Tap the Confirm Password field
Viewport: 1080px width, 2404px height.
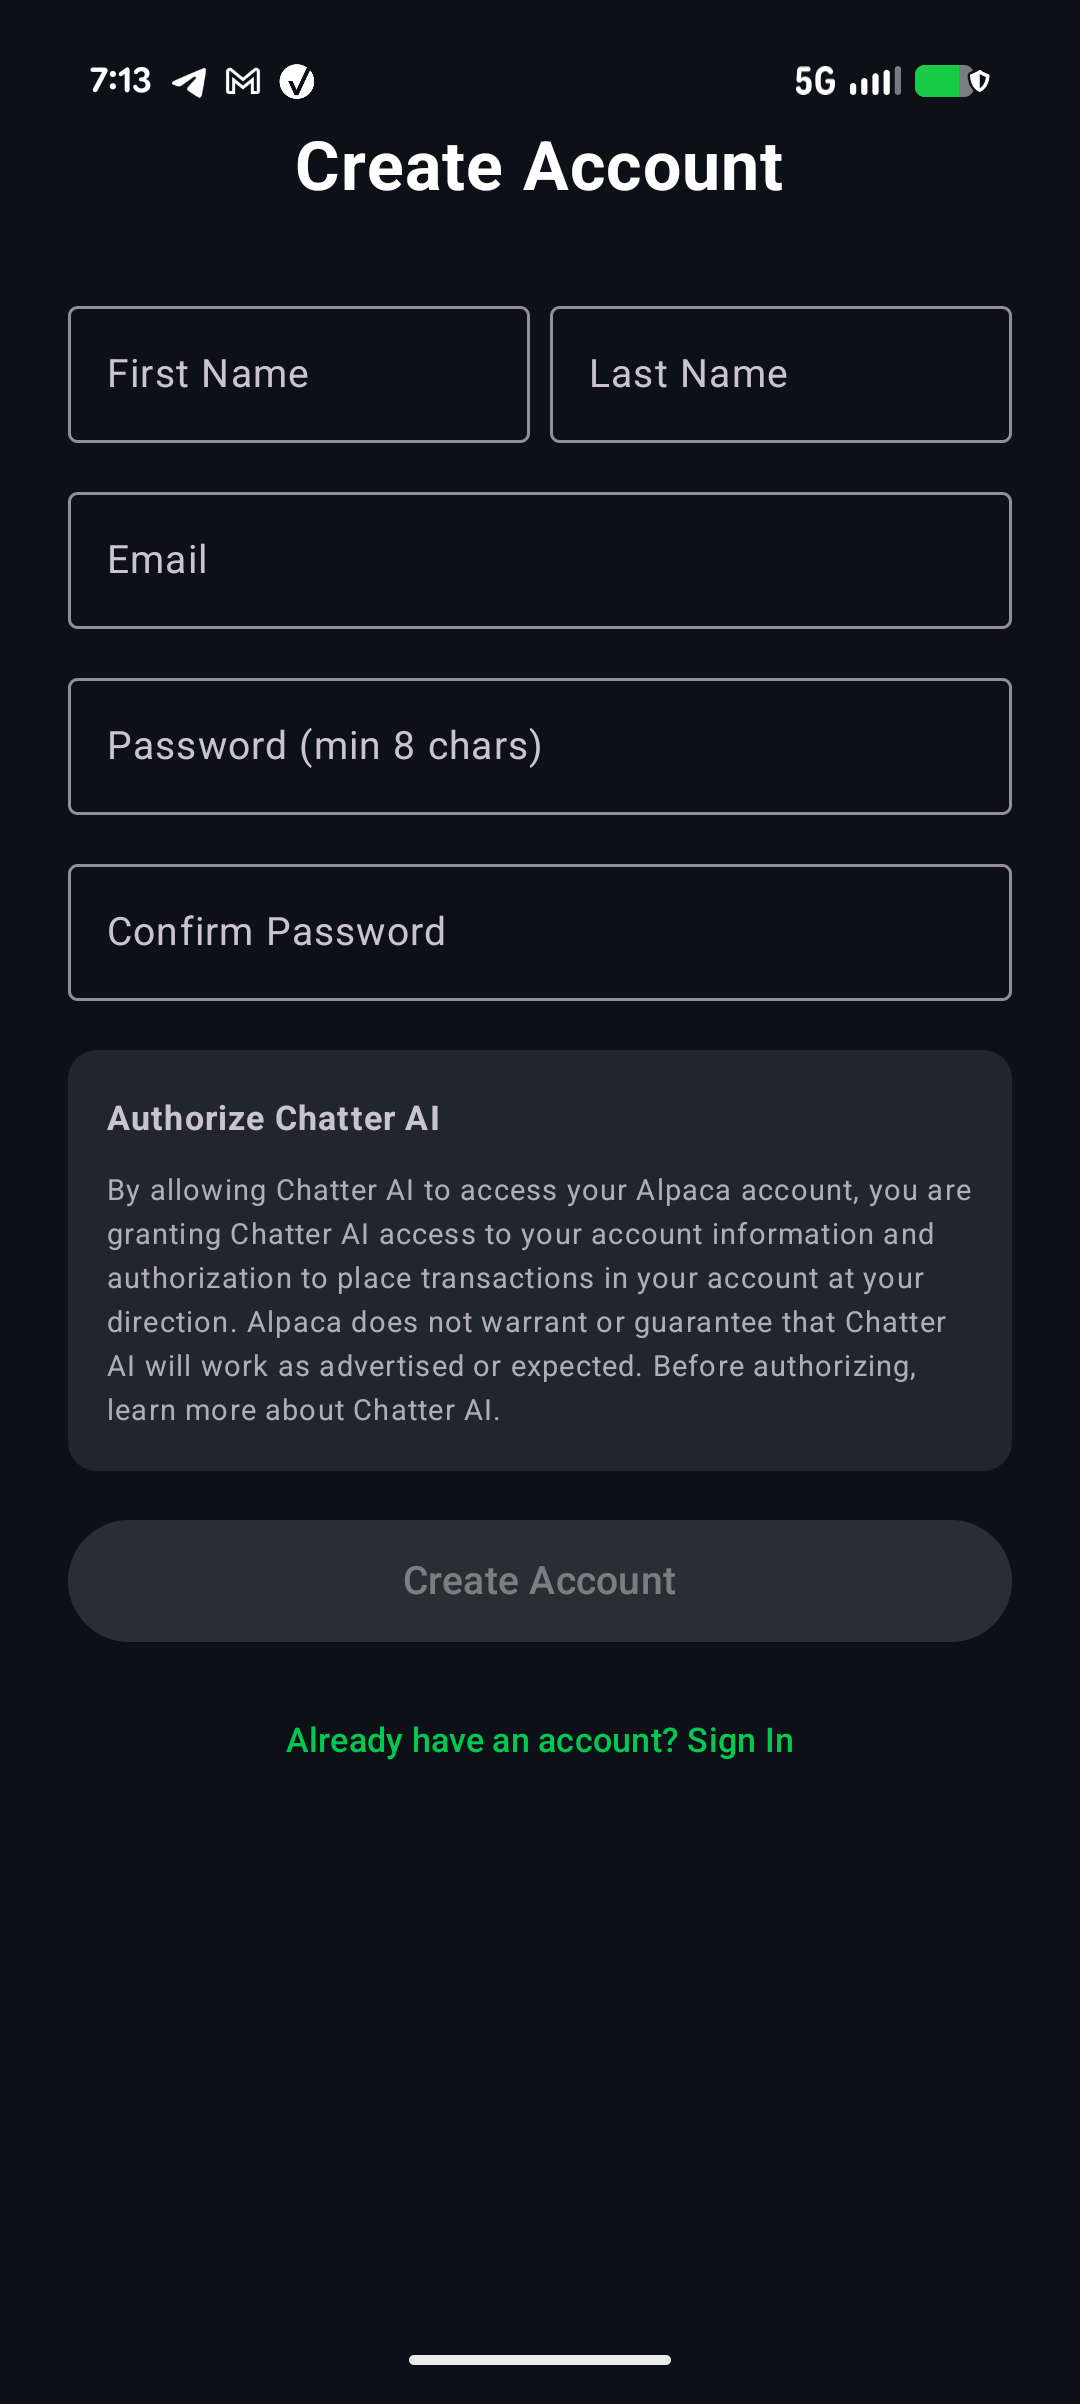(540, 932)
